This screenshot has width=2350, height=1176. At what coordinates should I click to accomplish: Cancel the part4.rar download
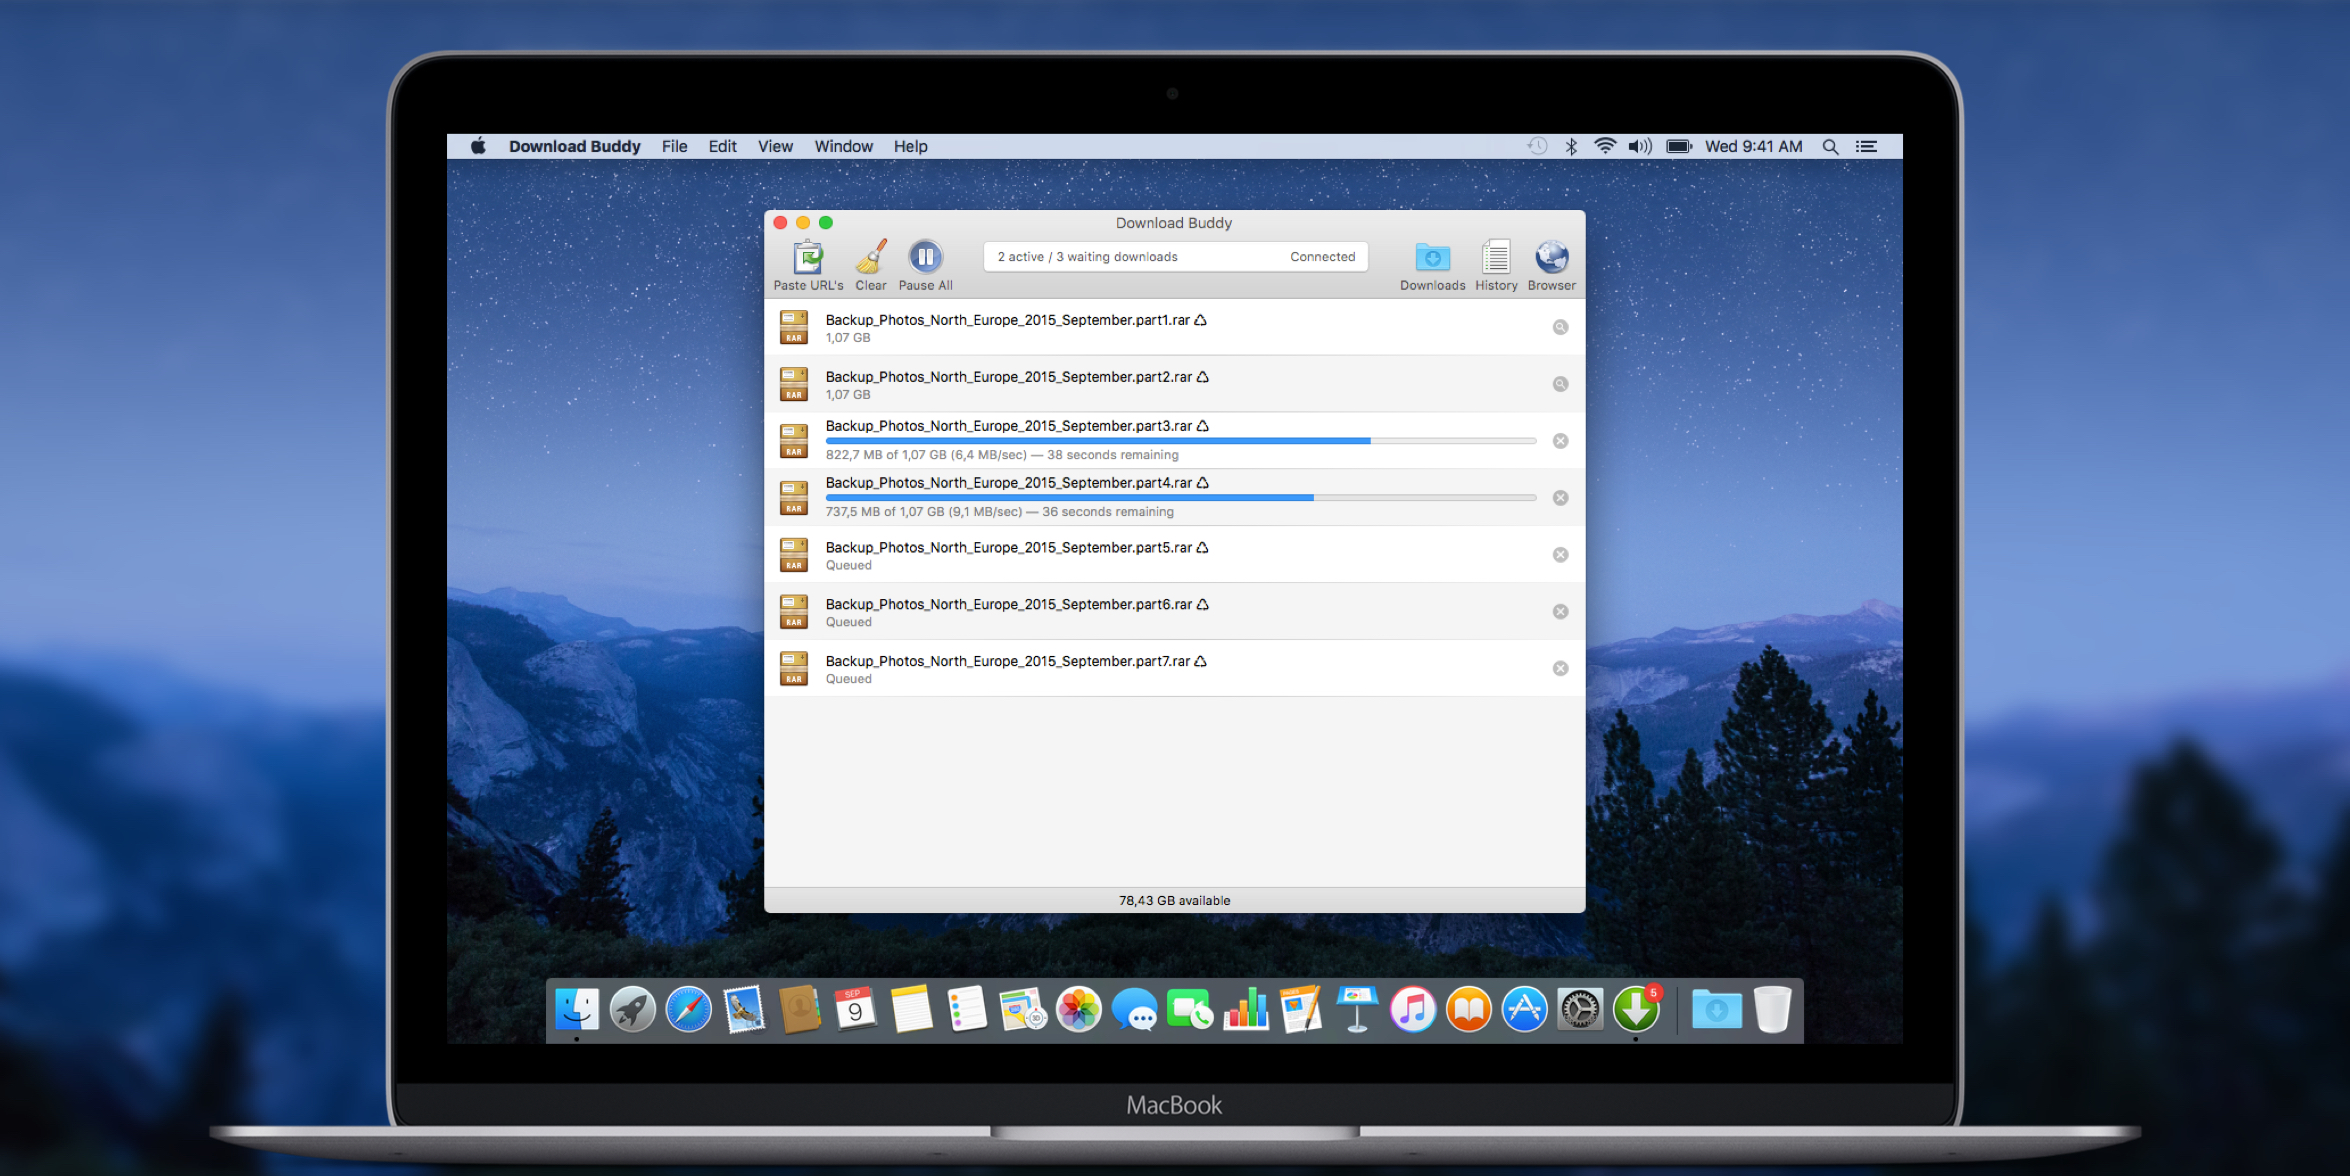pyautogui.click(x=1560, y=498)
